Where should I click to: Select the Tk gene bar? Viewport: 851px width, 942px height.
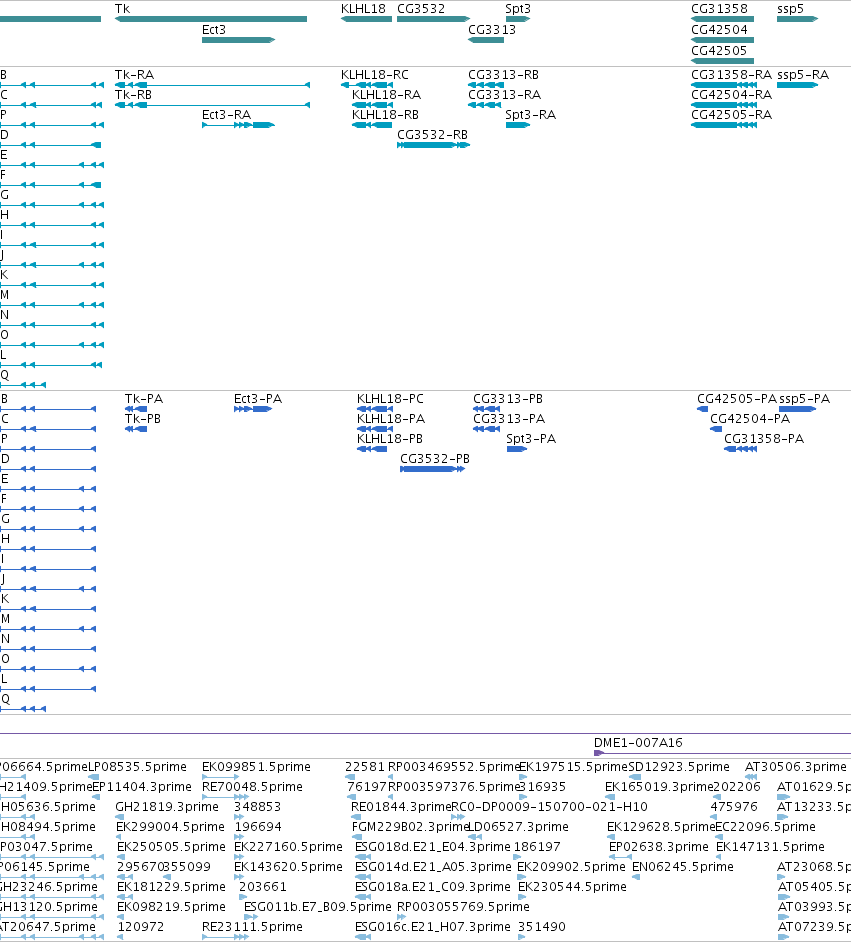pos(211,19)
